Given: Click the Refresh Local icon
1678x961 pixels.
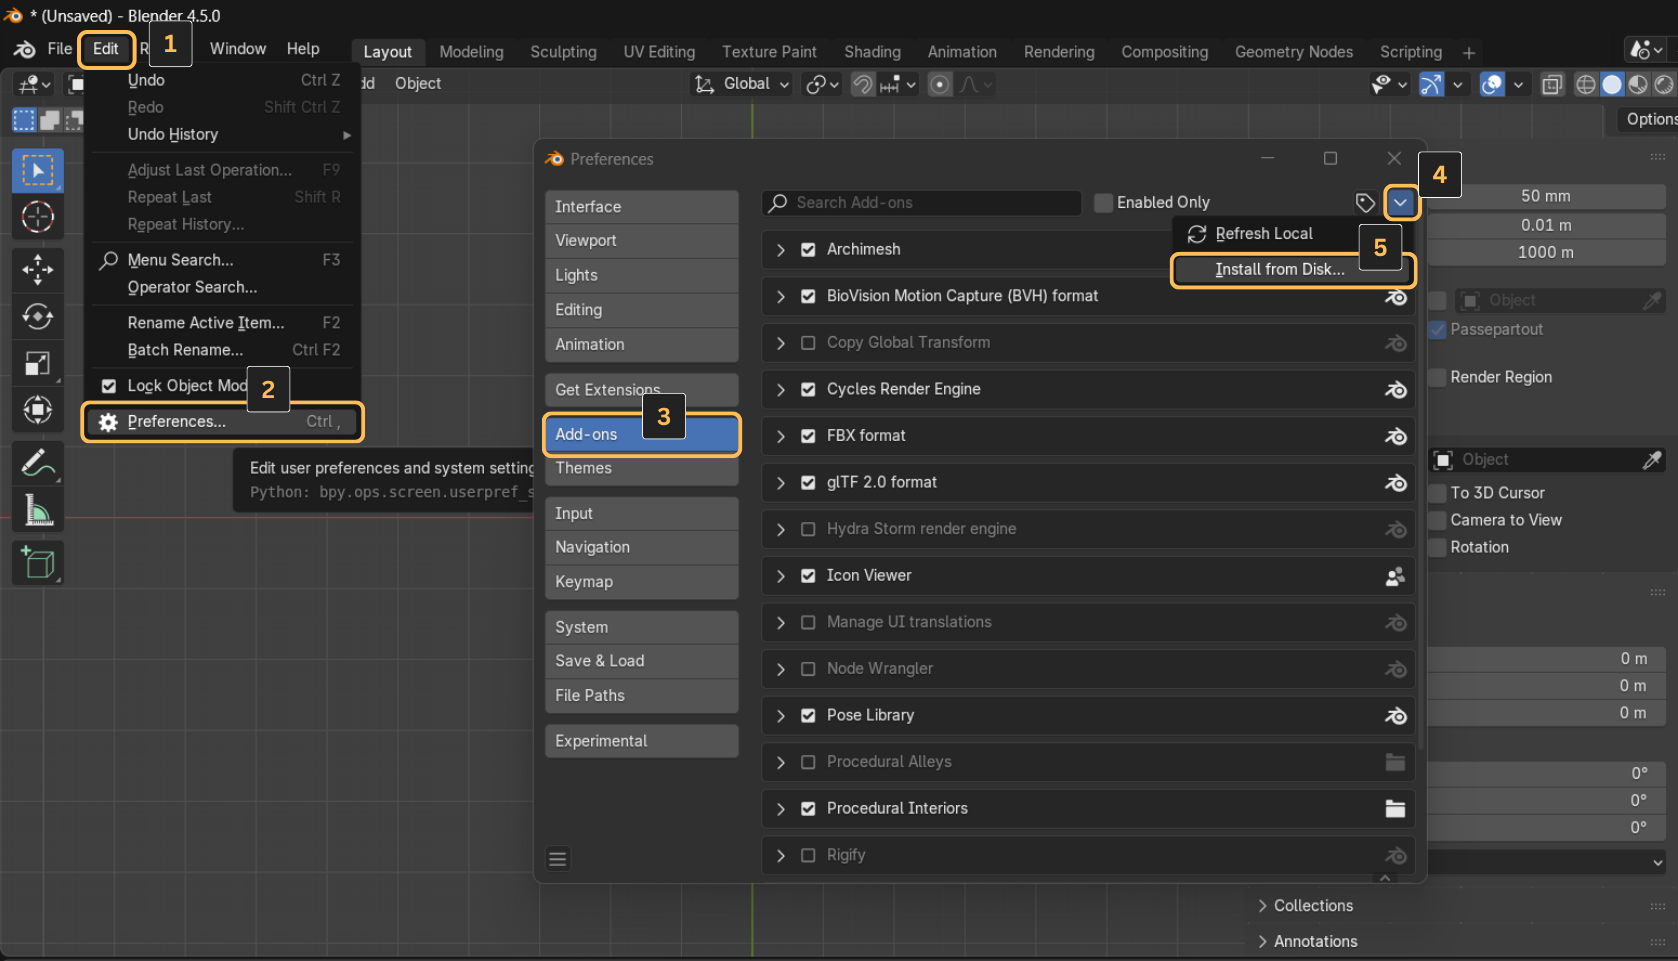Looking at the screenshot, I should [1196, 234].
